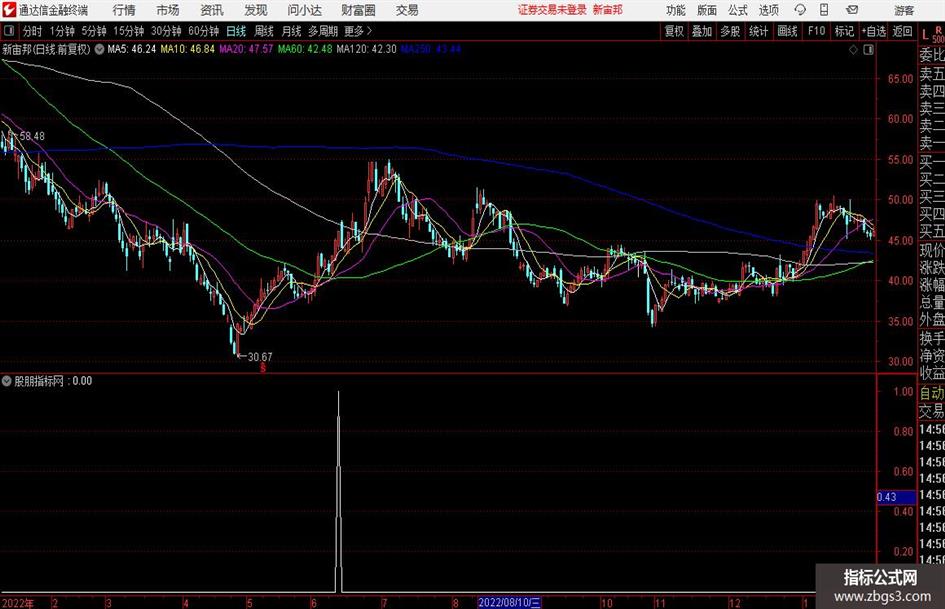Image resolution: width=945 pixels, height=609 pixels.
Task: Select the 月线 monthly period
Action: pyautogui.click(x=291, y=31)
